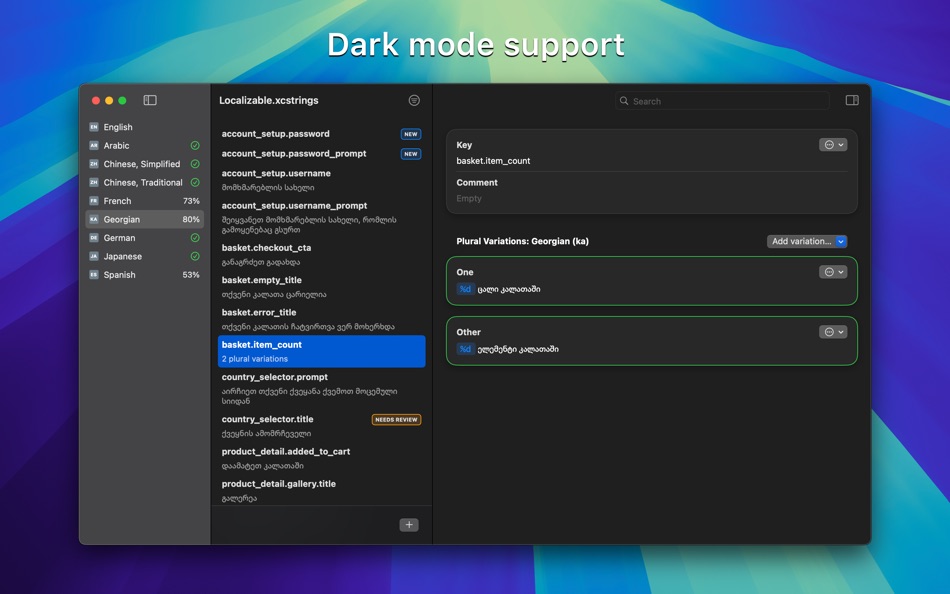This screenshot has height=594, width=950.
Task: Click NEW badge on account_setup.password_prompt
Action: [411, 154]
